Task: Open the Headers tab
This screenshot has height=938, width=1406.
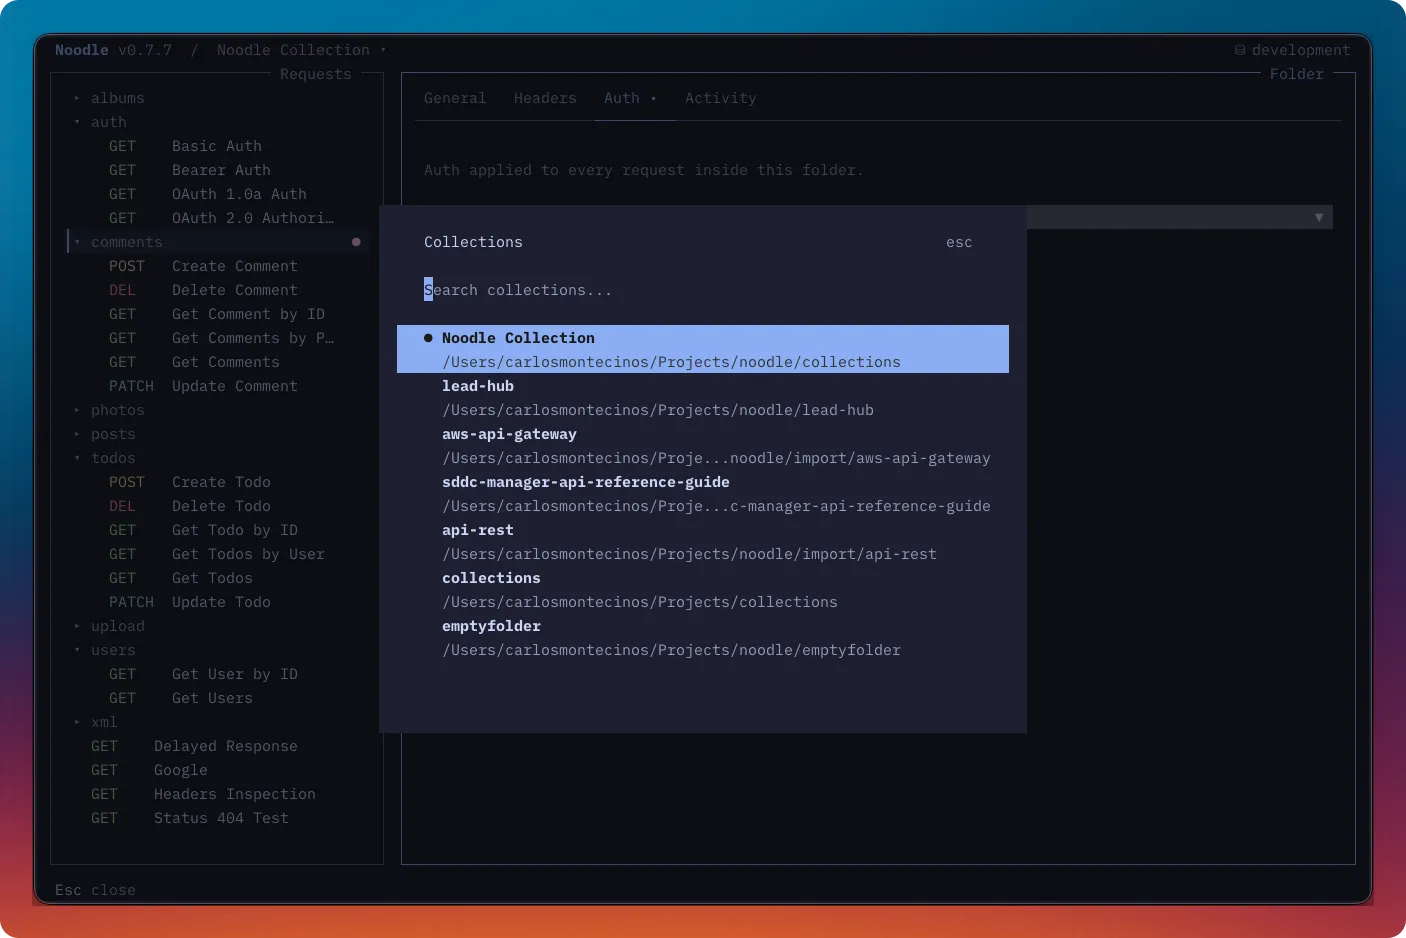Action: [545, 98]
